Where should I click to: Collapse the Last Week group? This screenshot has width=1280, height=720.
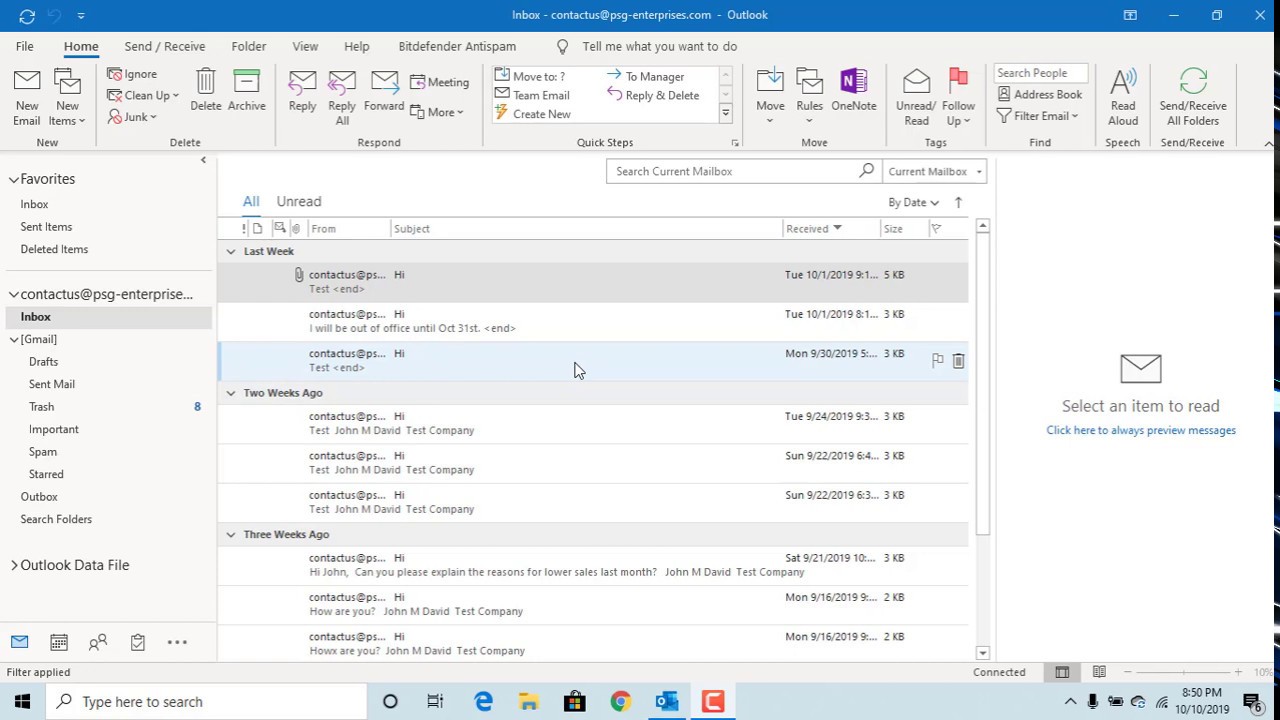[231, 252]
